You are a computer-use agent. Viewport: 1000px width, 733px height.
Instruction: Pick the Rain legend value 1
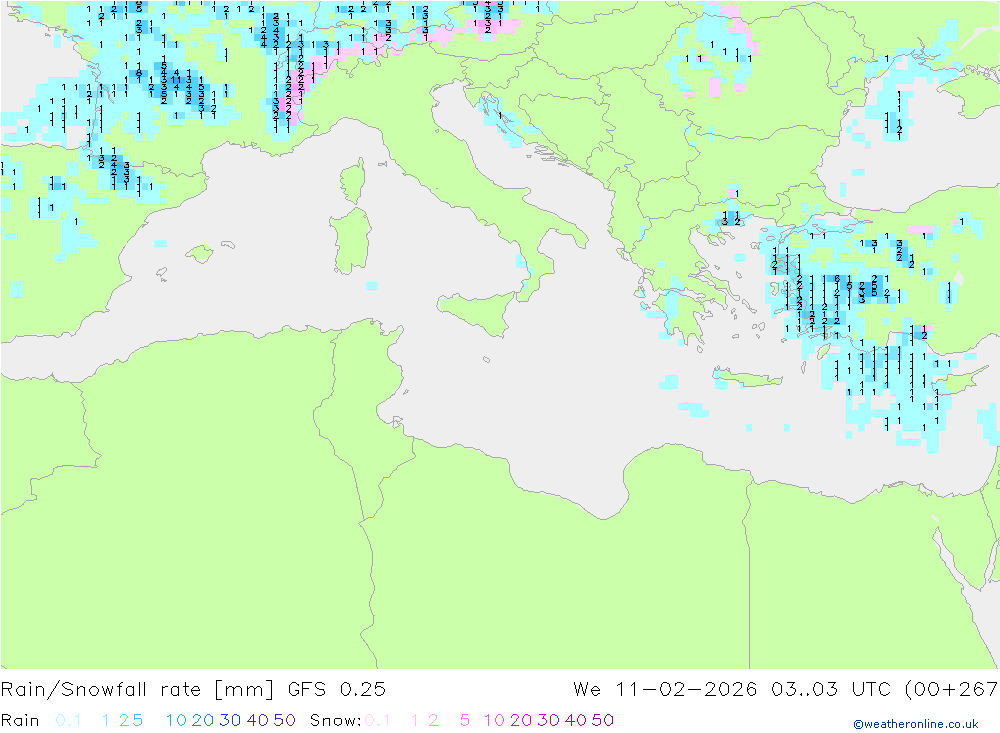[x=106, y=720]
